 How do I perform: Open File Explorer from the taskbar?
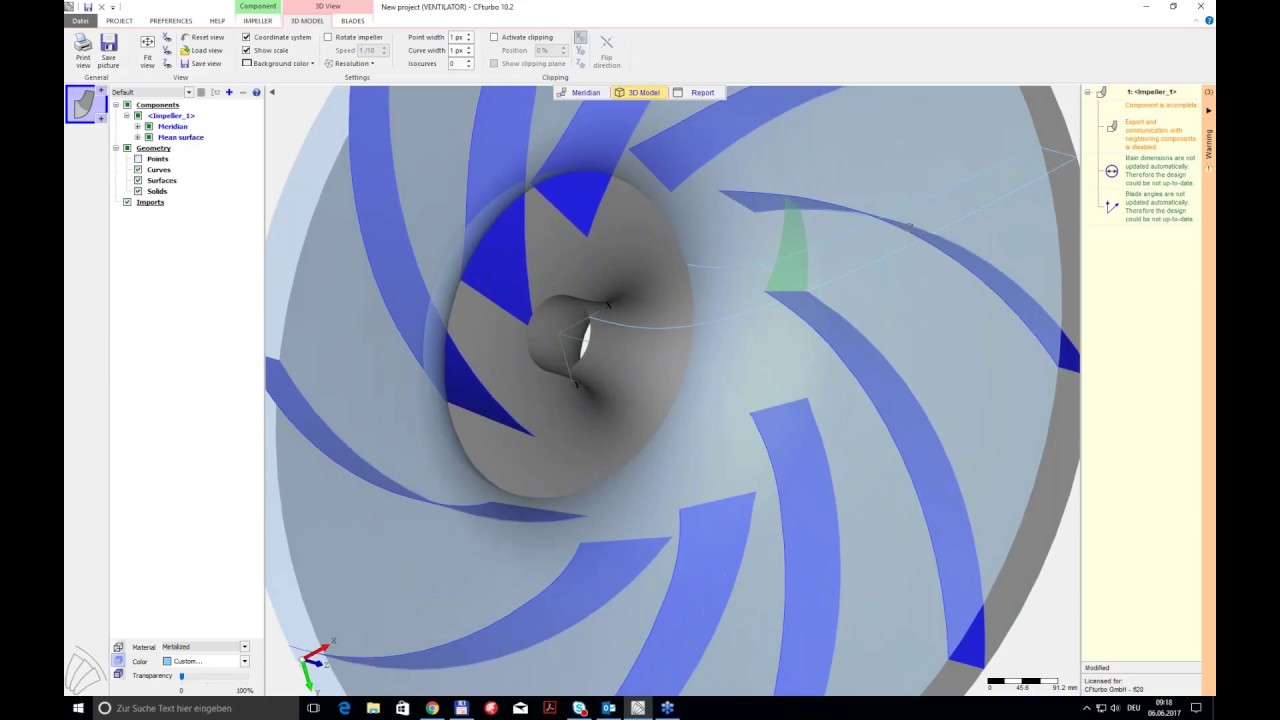tap(373, 708)
